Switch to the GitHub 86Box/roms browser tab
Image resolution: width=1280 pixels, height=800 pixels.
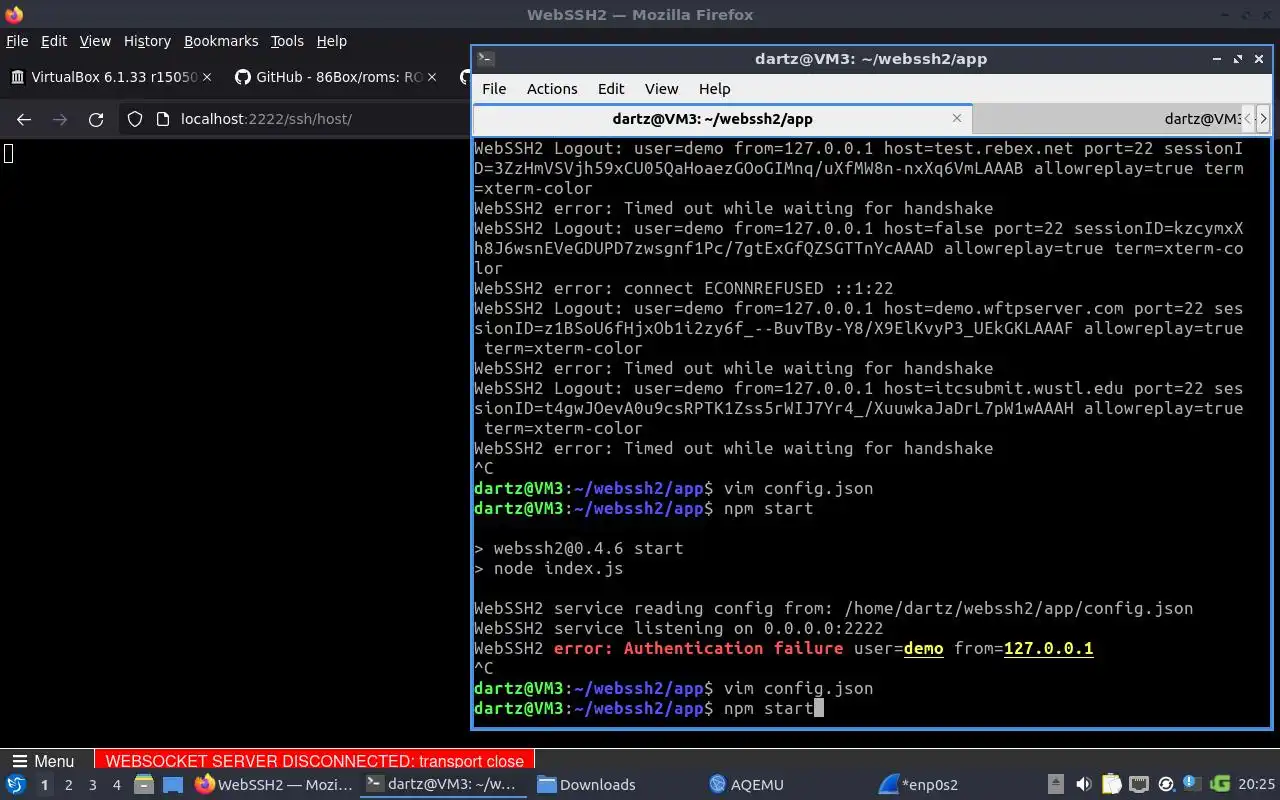pyautogui.click(x=338, y=77)
